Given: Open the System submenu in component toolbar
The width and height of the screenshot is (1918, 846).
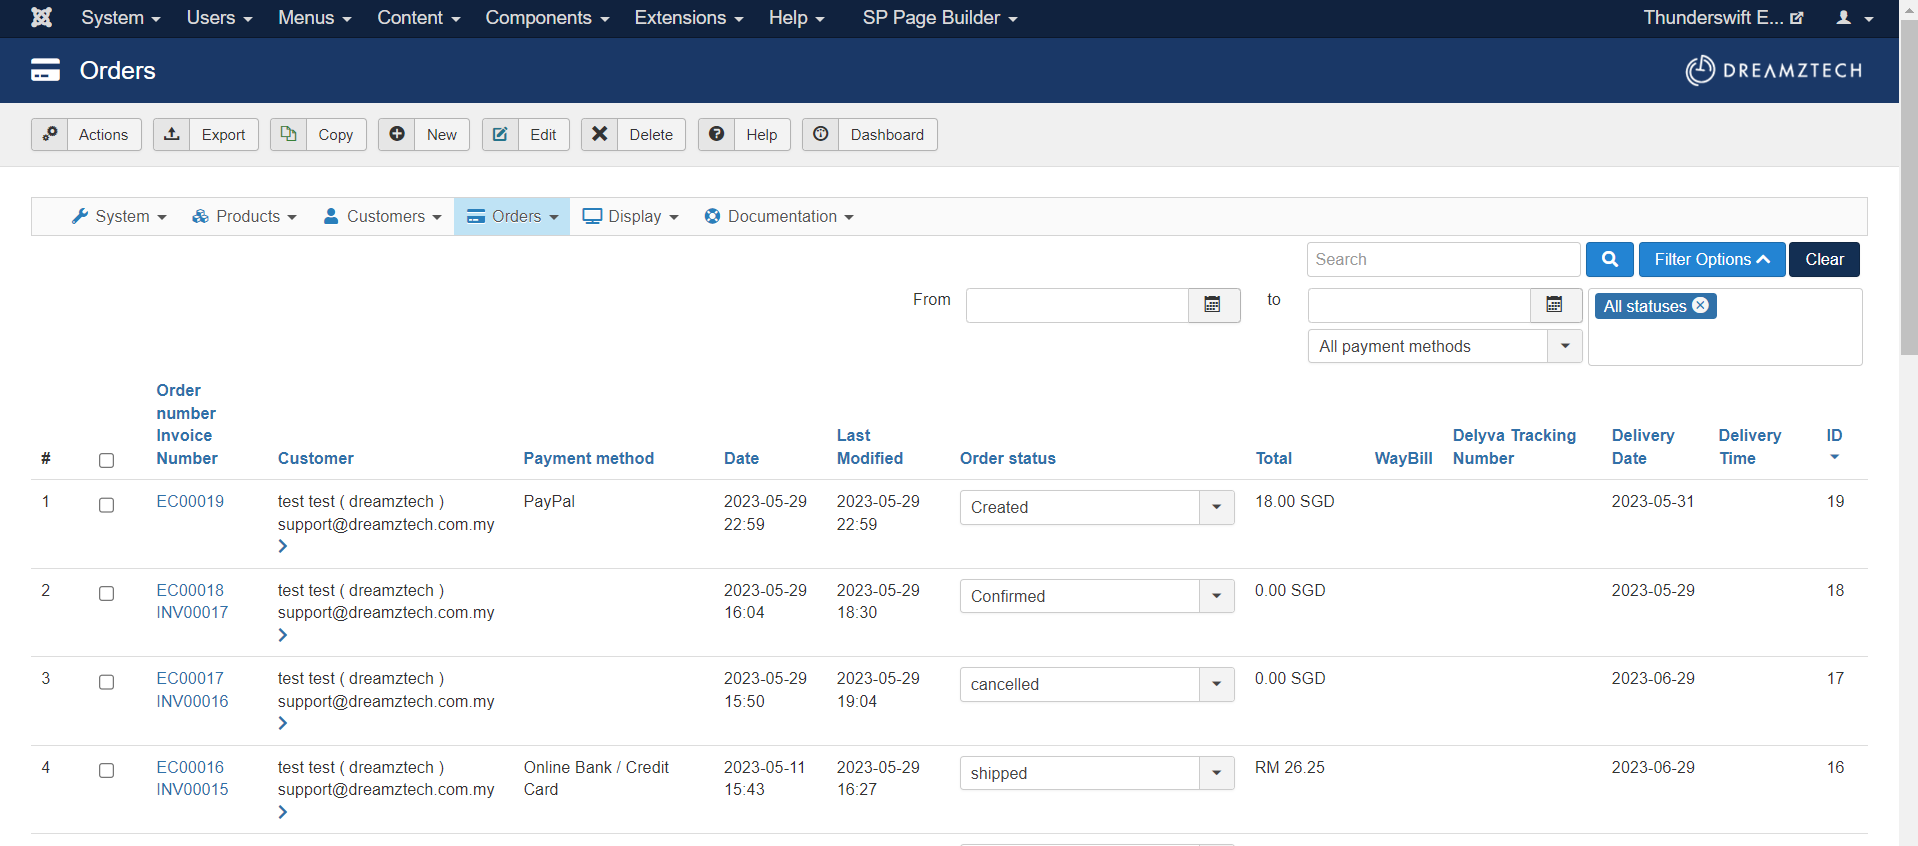Looking at the screenshot, I should (119, 216).
